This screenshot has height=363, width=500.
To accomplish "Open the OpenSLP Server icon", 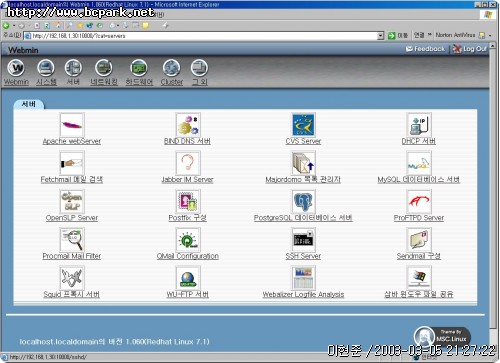I will coord(72,201).
